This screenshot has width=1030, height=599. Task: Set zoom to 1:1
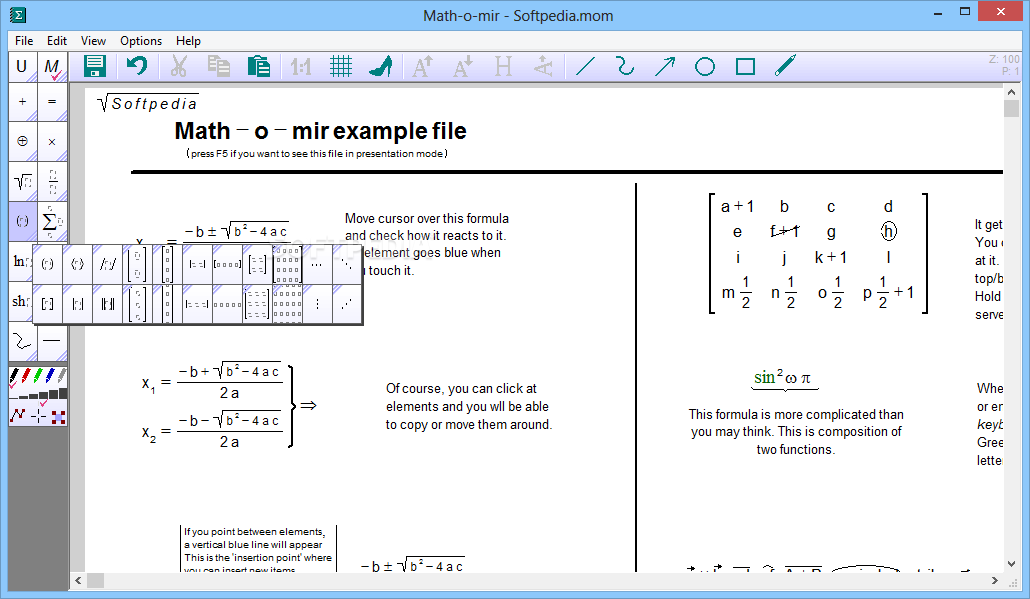301,66
